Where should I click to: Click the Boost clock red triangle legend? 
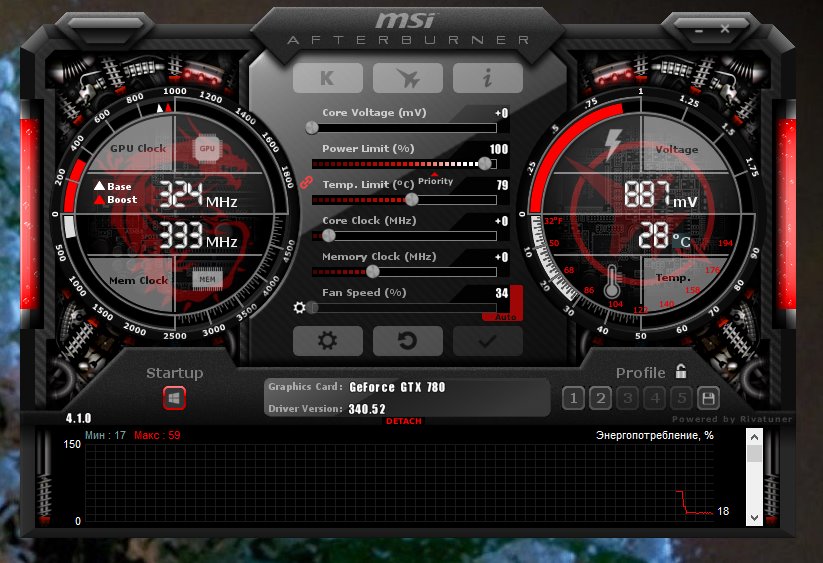click(x=115, y=199)
